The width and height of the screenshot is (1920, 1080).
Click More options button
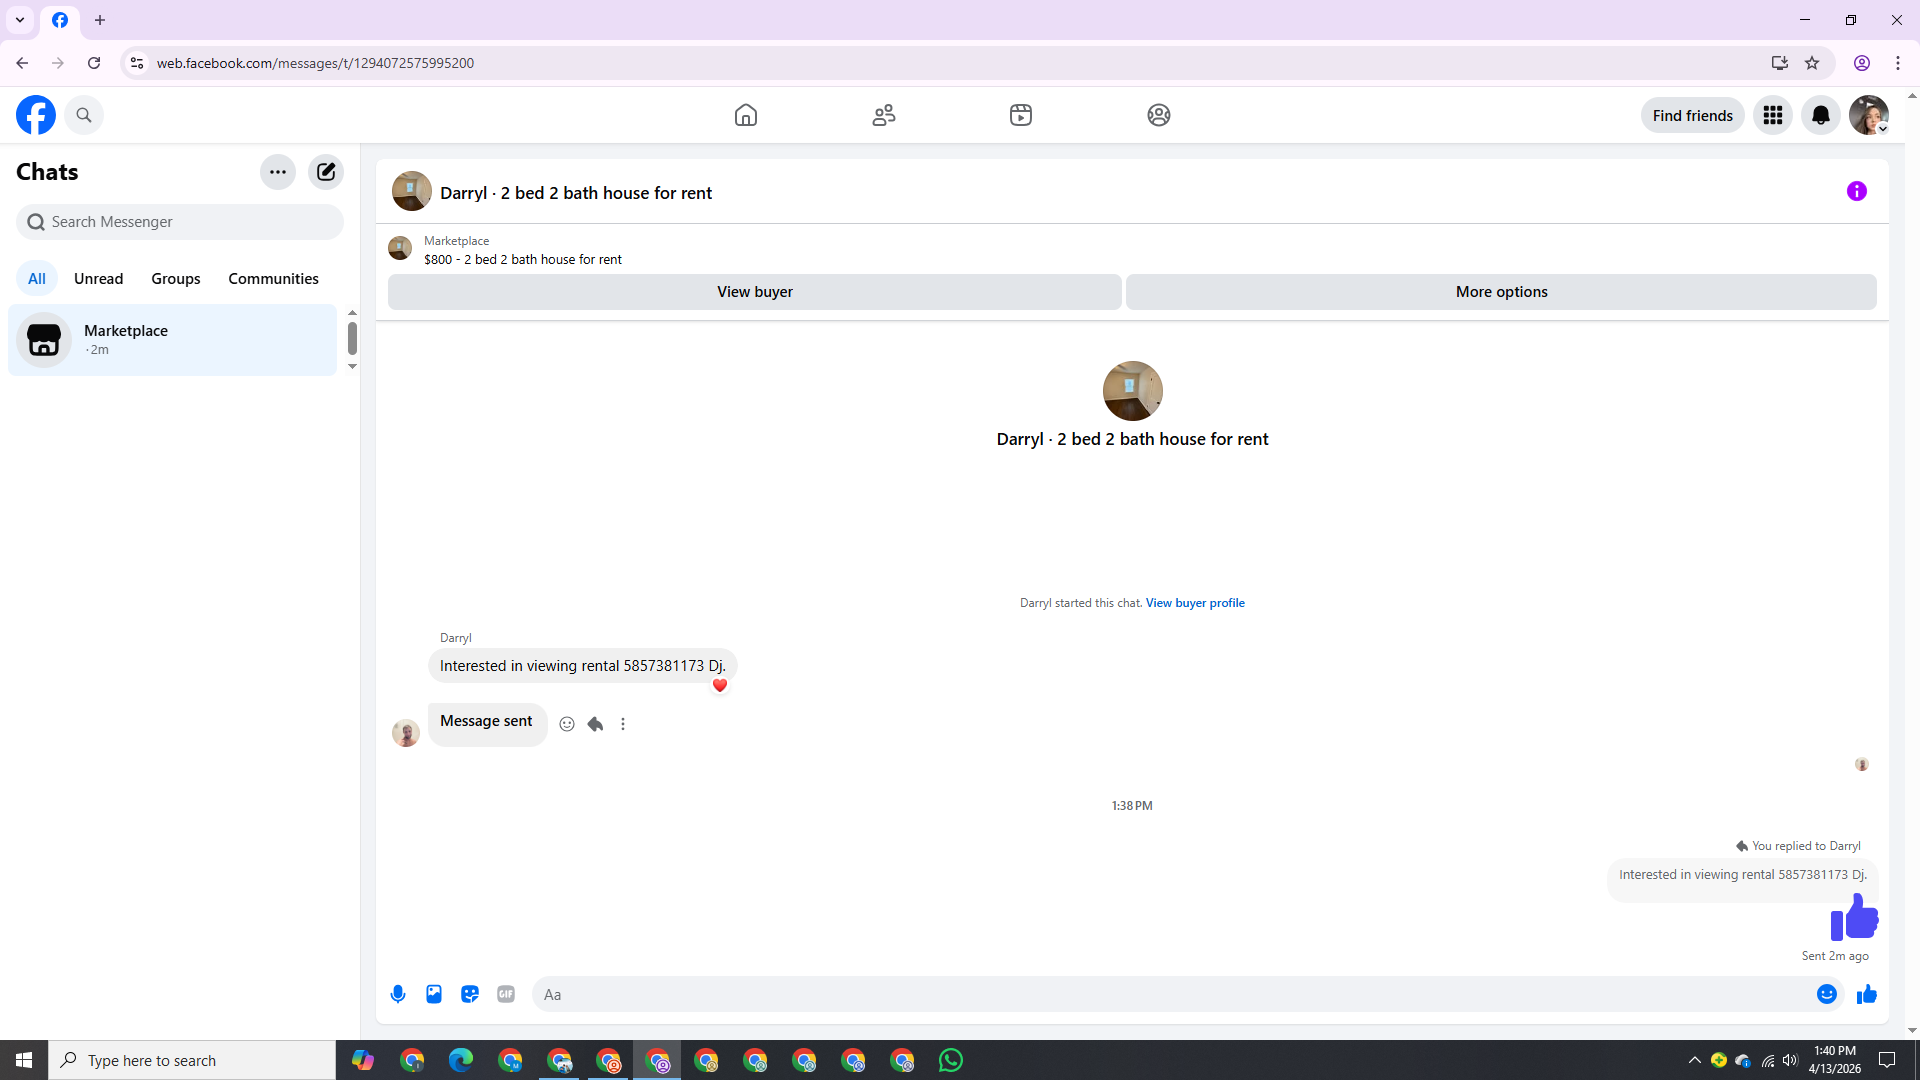(1501, 292)
